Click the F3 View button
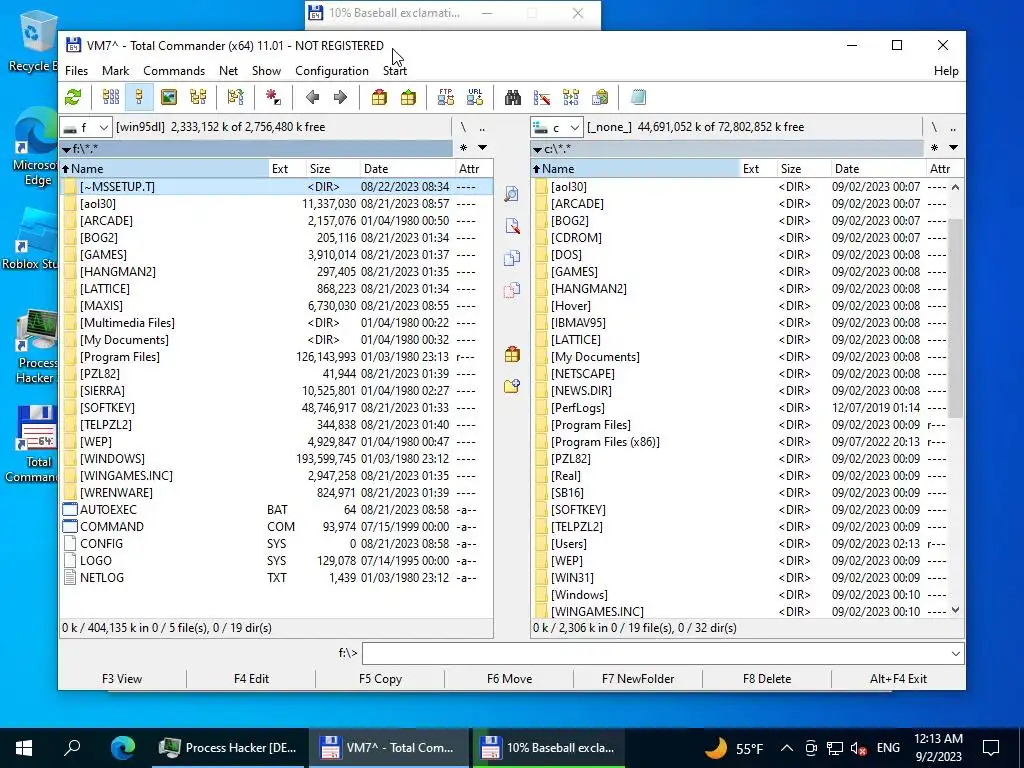1024x768 pixels. [x=122, y=679]
